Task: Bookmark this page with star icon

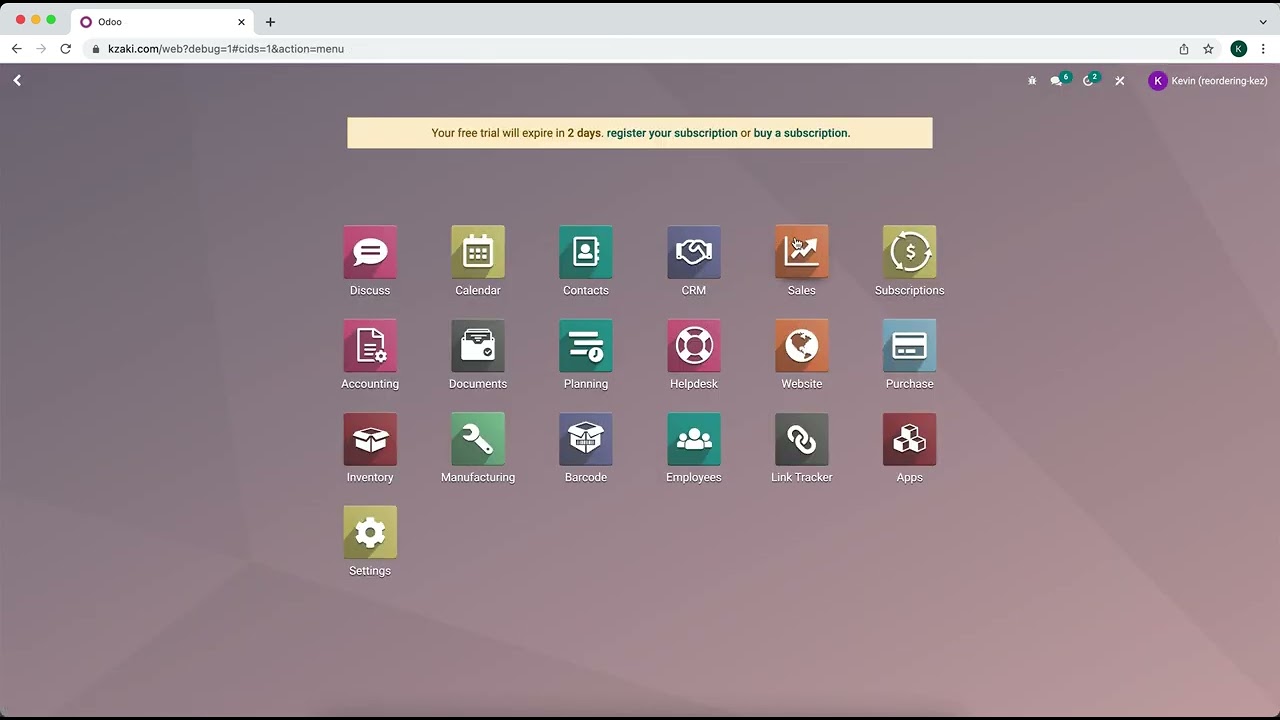Action: (1208, 48)
